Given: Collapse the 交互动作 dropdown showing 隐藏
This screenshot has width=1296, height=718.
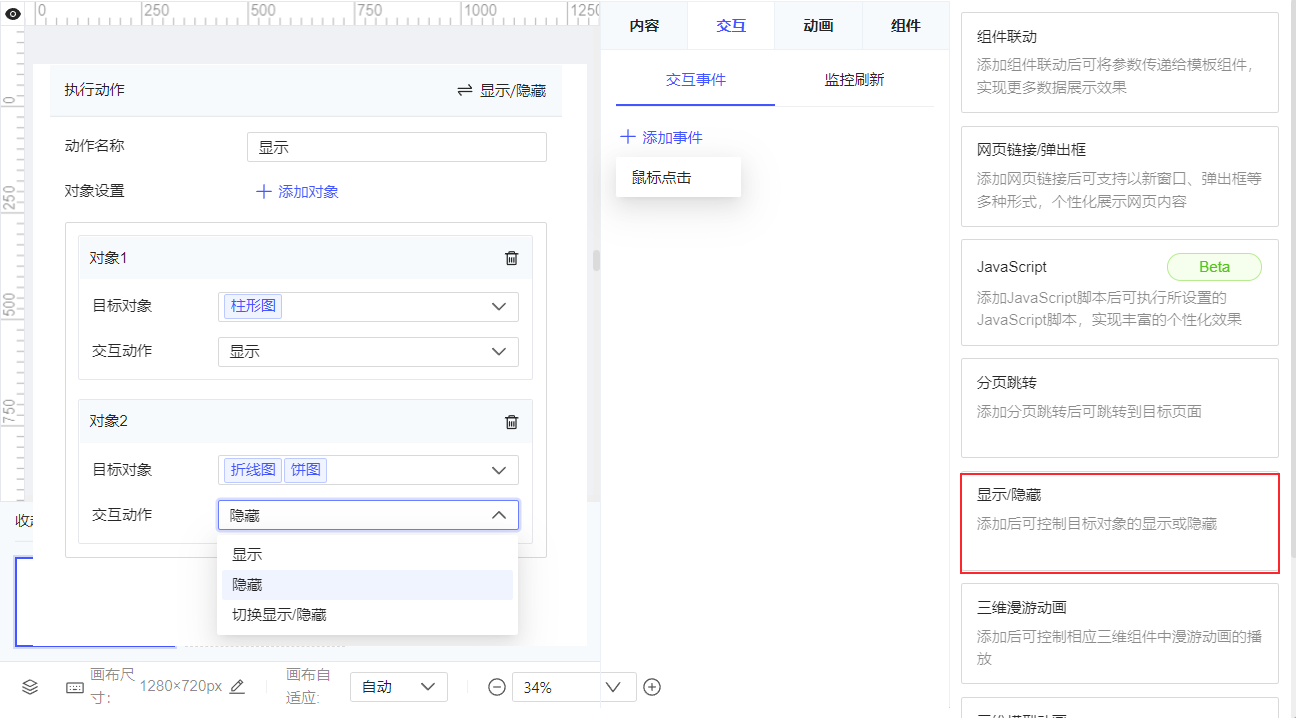Looking at the screenshot, I should [x=368, y=515].
